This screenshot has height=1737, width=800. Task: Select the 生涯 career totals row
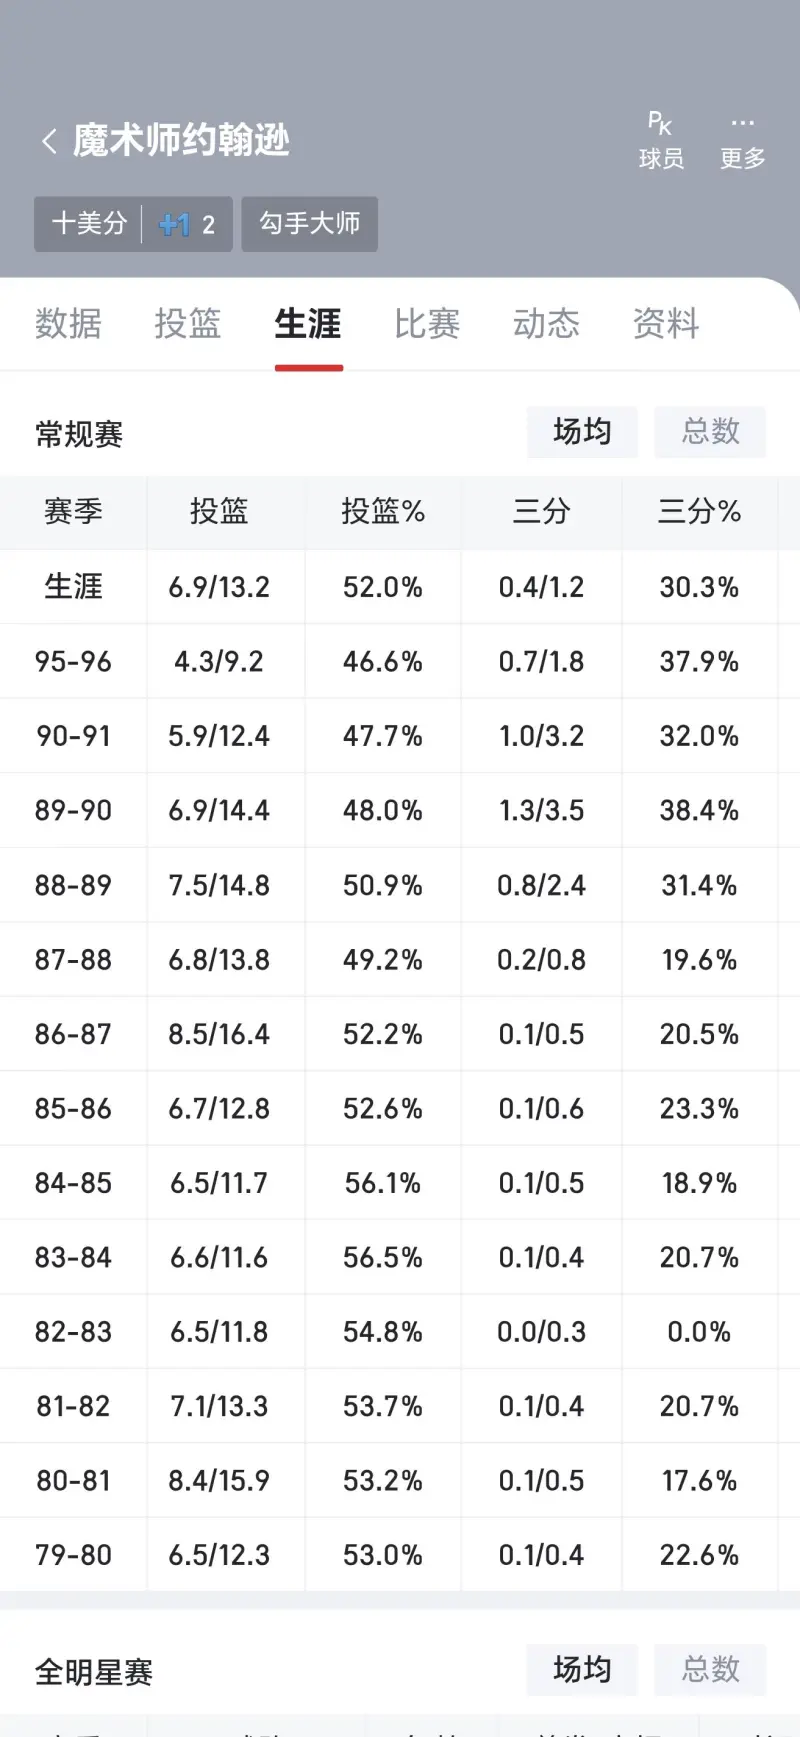(400, 587)
